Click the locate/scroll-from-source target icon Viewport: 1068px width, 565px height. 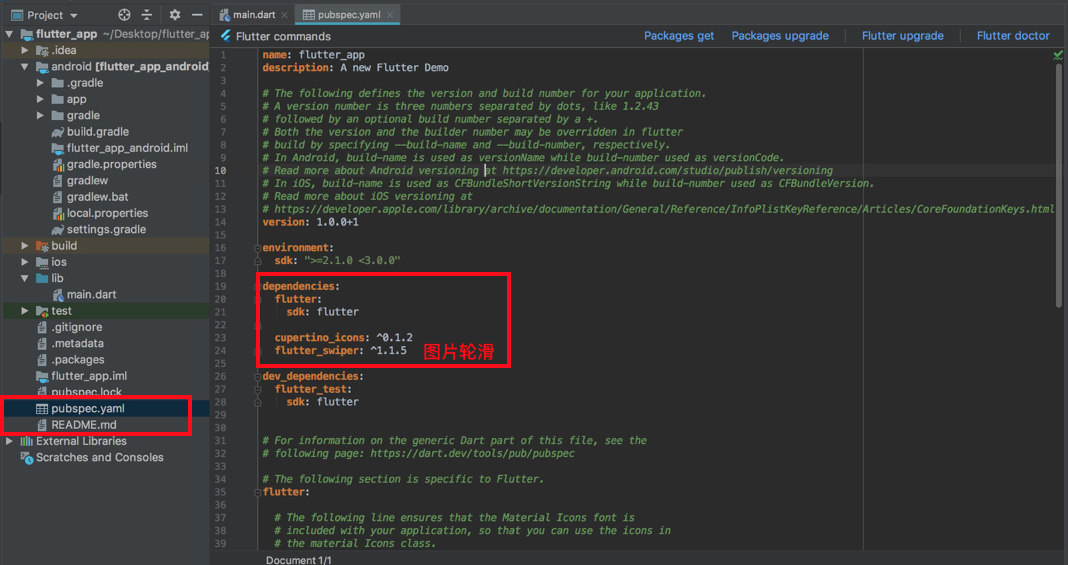click(124, 15)
